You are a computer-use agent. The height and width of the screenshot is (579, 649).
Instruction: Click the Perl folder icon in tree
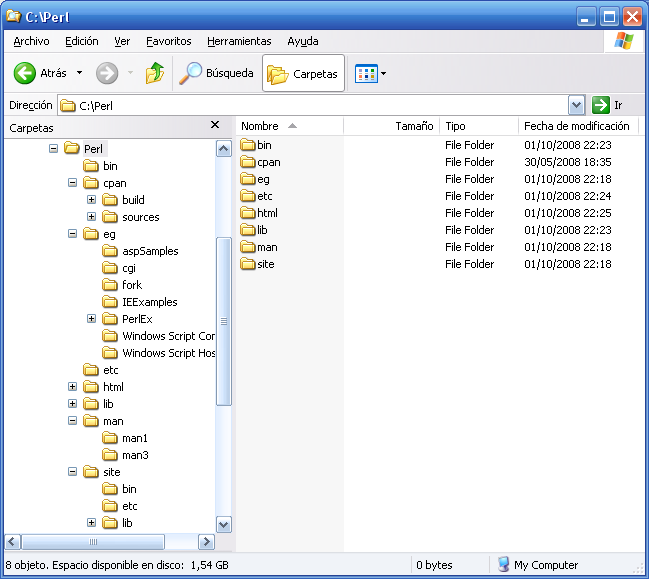click(72, 148)
